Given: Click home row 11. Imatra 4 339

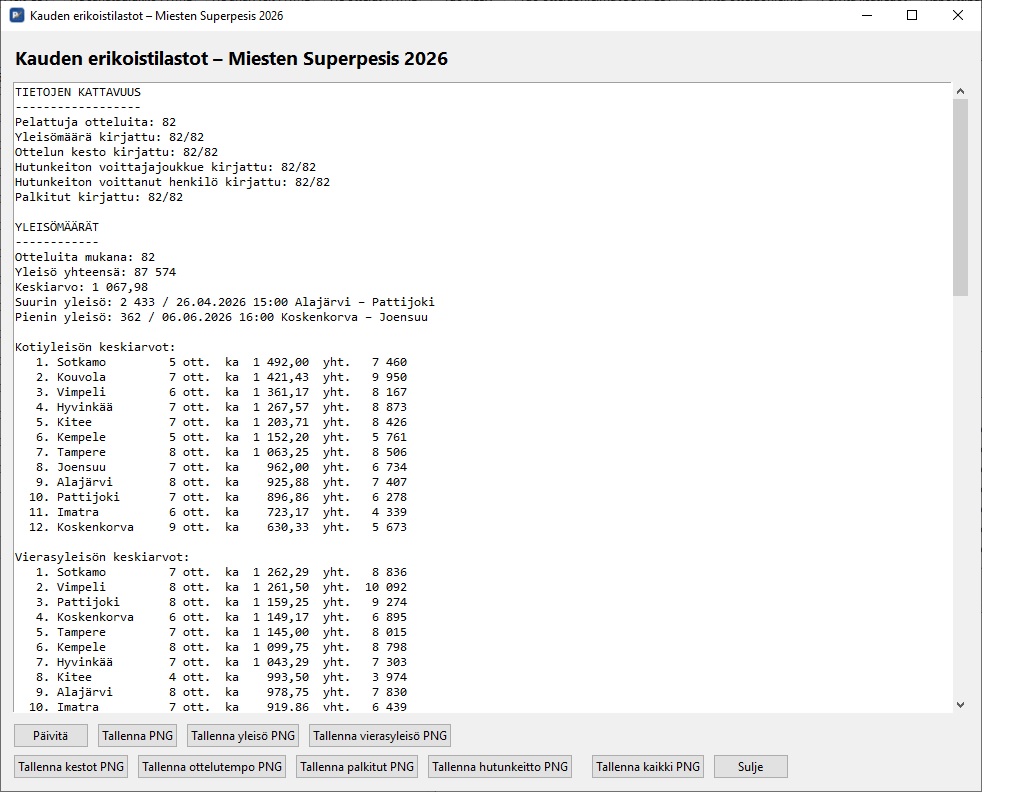Looking at the screenshot, I should [x=217, y=513].
